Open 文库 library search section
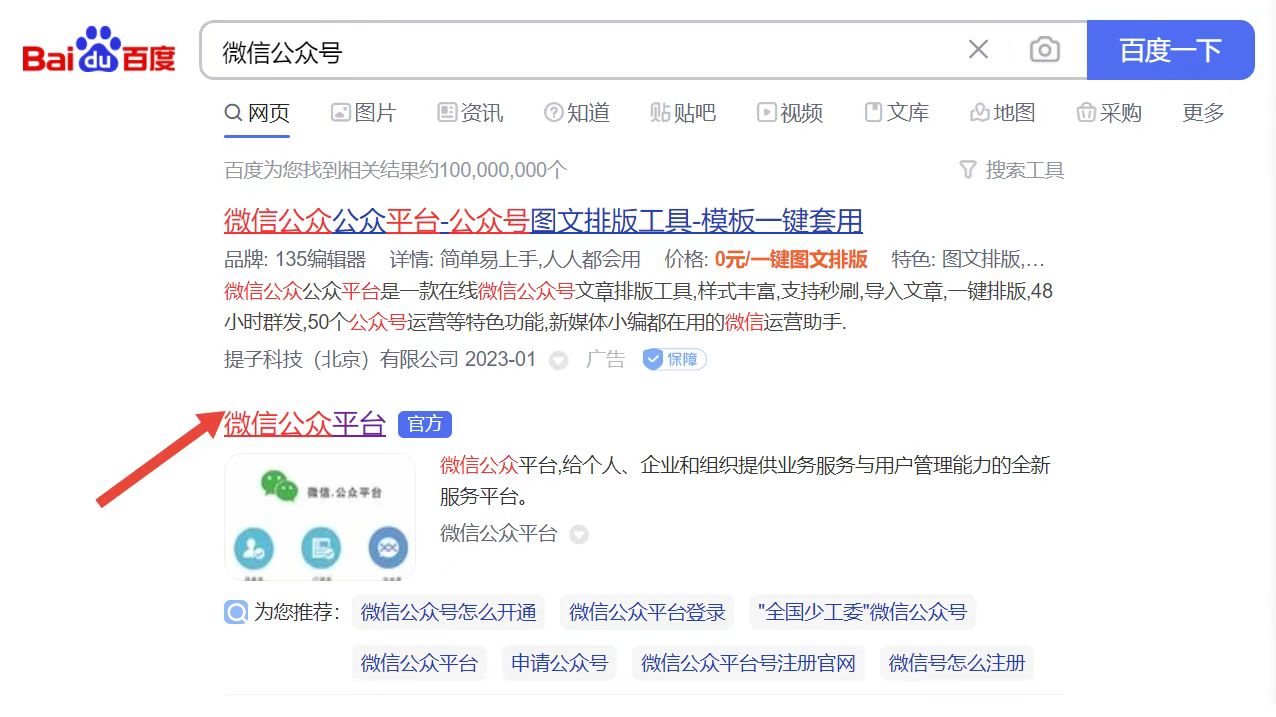Viewport: 1276px width, 717px height. [897, 112]
